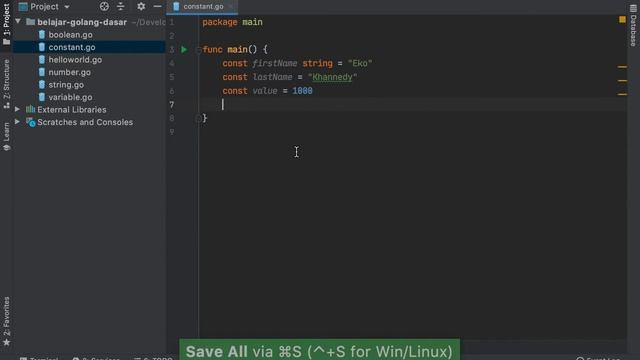The height and width of the screenshot is (360, 640).
Task: Expand Scratches and Consoles node
Action: (x=18, y=122)
